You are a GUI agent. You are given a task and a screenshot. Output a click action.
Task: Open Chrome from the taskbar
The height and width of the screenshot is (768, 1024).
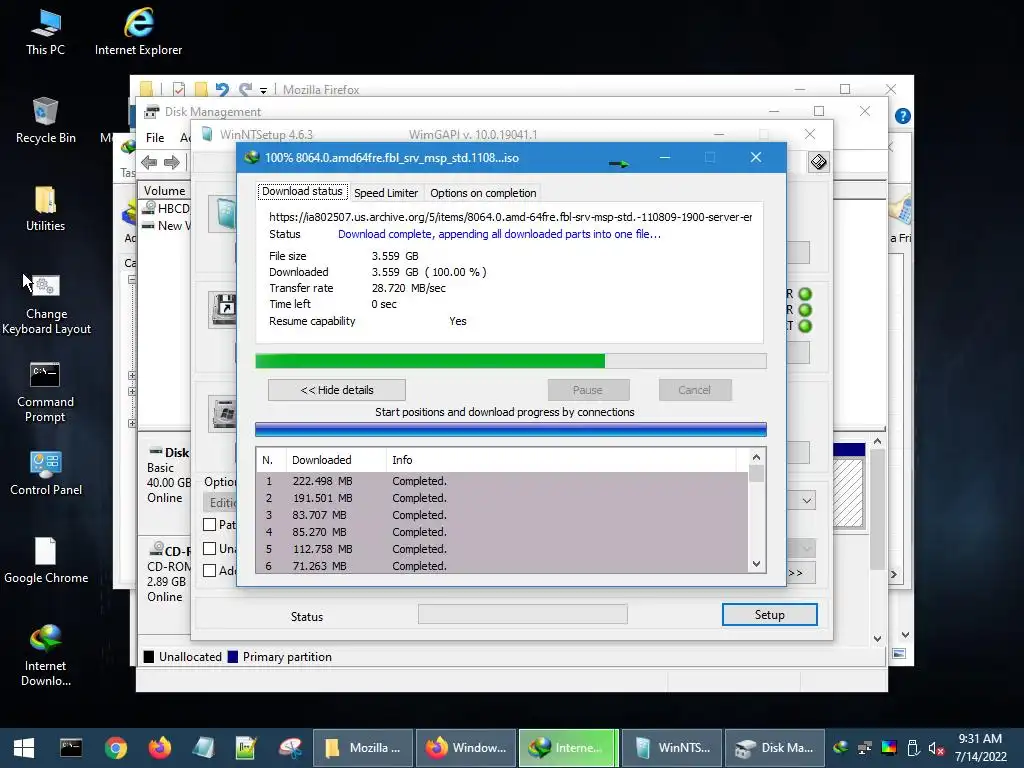[116, 748]
